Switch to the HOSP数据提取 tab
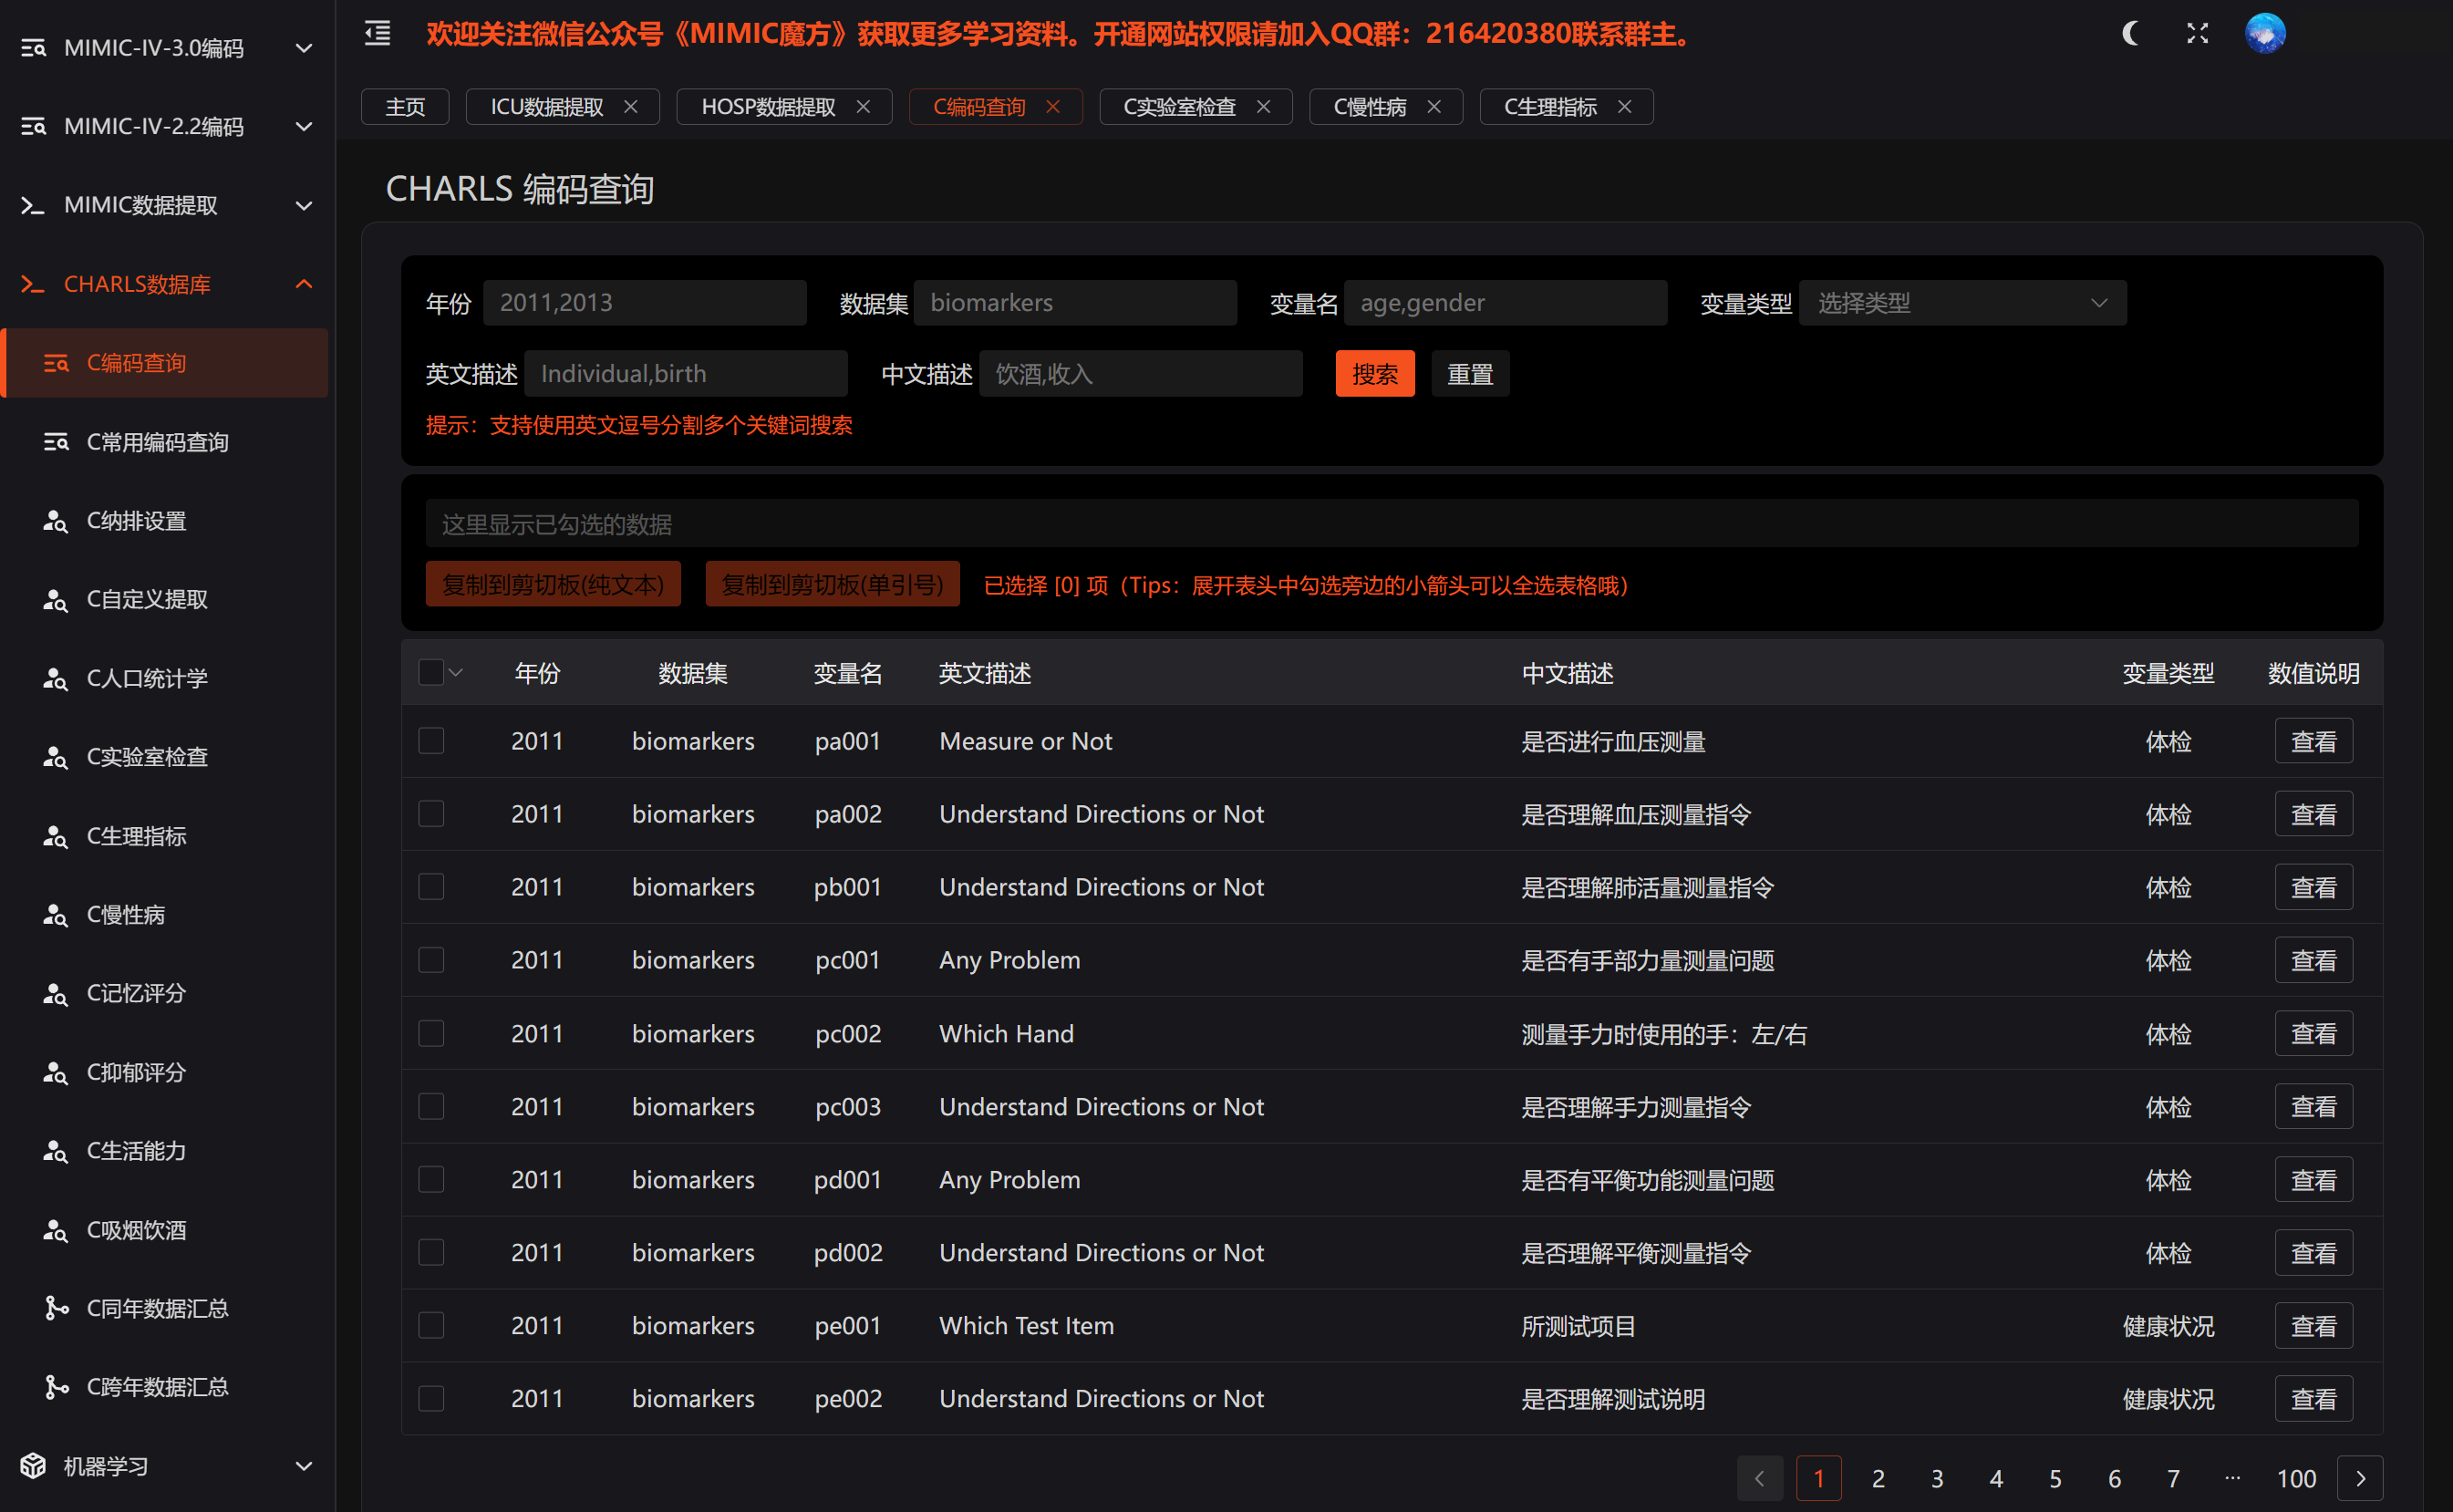 tap(768, 107)
